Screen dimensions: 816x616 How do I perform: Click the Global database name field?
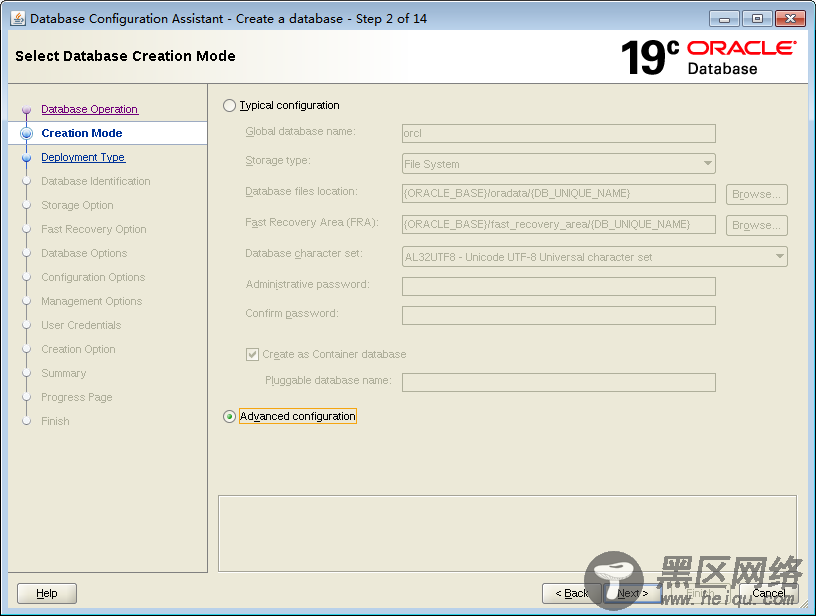(558, 133)
